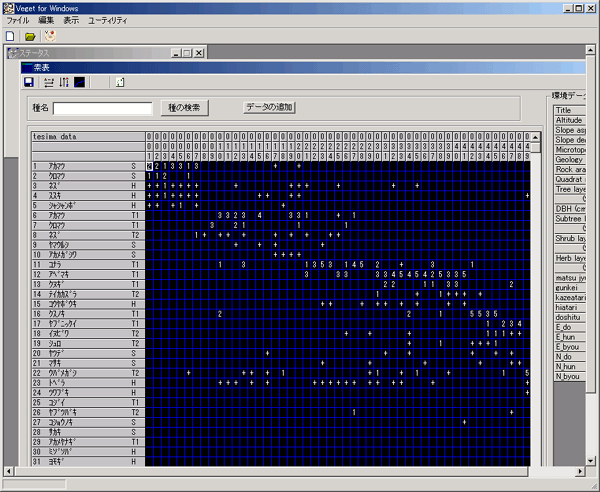The image size is (600, 492).
Task: Click the row sort icon beside Save
Action: pyautogui.click(x=48, y=82)
